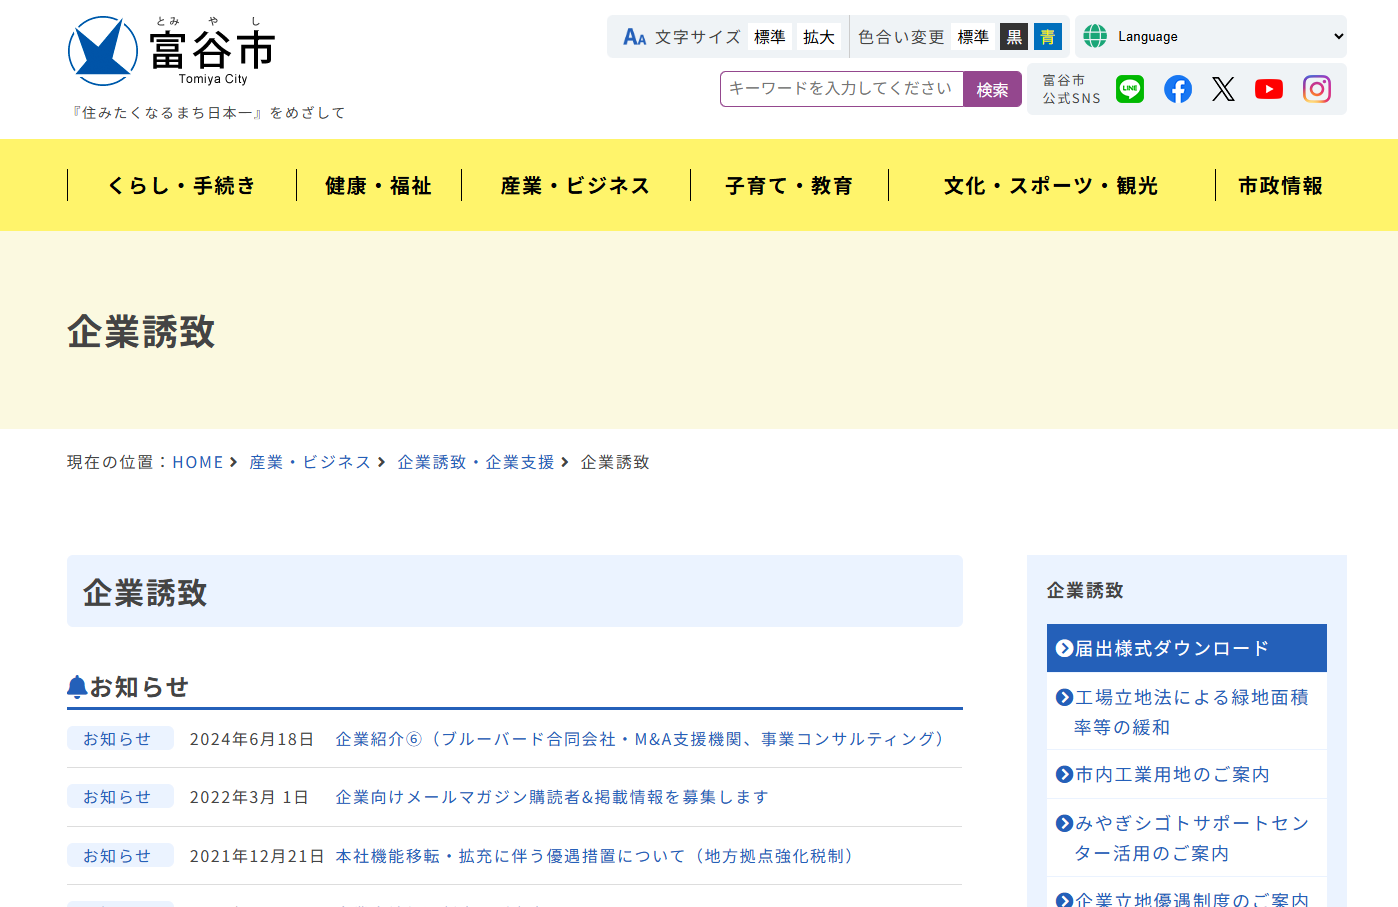Click the date 2021年12月21日
This screenshot has width=1398, height=907.
point(257,856)
